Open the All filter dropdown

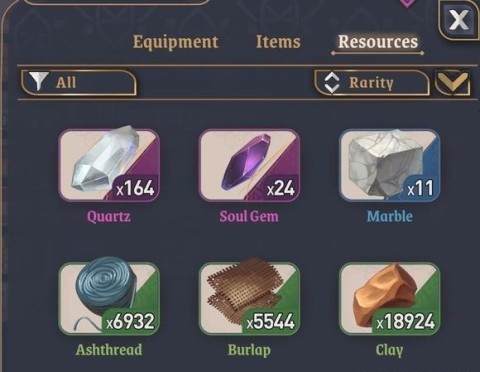coord(79,82)
